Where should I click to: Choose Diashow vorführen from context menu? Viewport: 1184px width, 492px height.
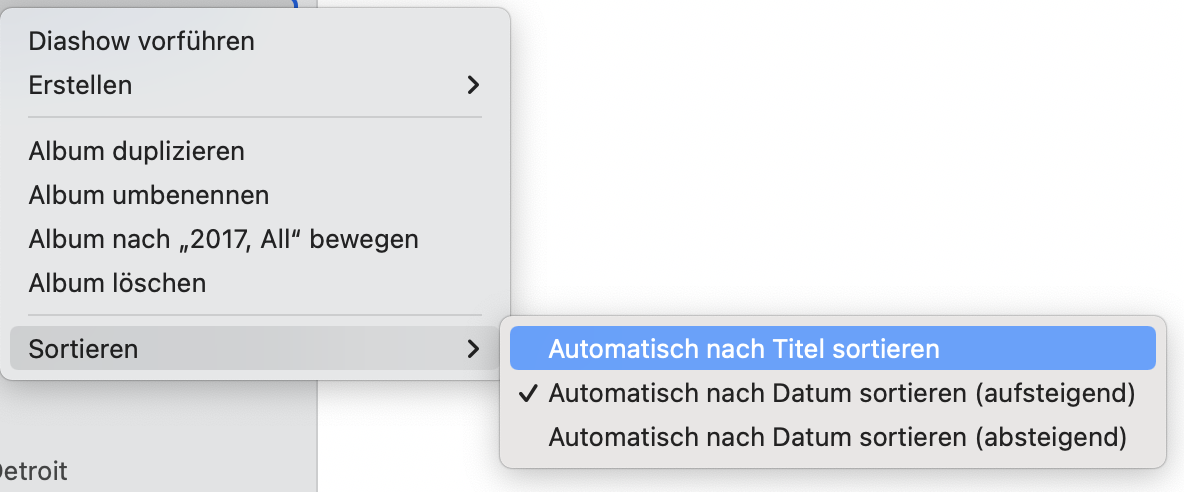click(x=142, y=42)
